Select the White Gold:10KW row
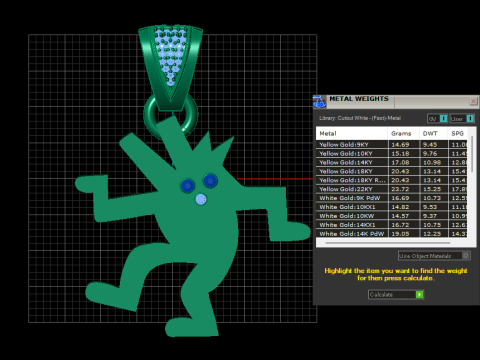This screenshot has width=480, height=360. [x=392, y=216]
